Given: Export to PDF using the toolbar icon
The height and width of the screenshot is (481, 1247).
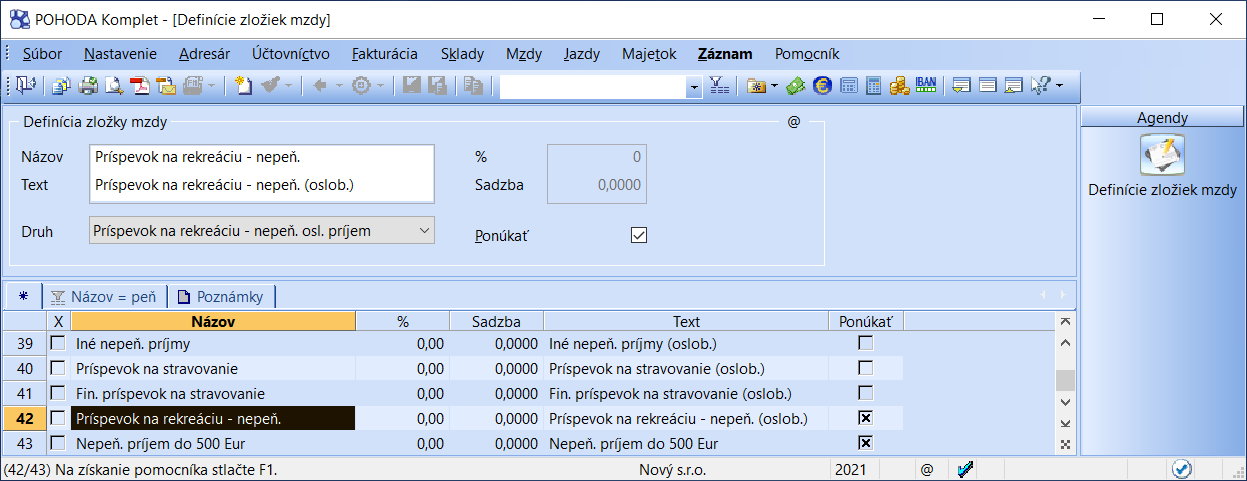Looking at the screenshot, I should 140,86.
